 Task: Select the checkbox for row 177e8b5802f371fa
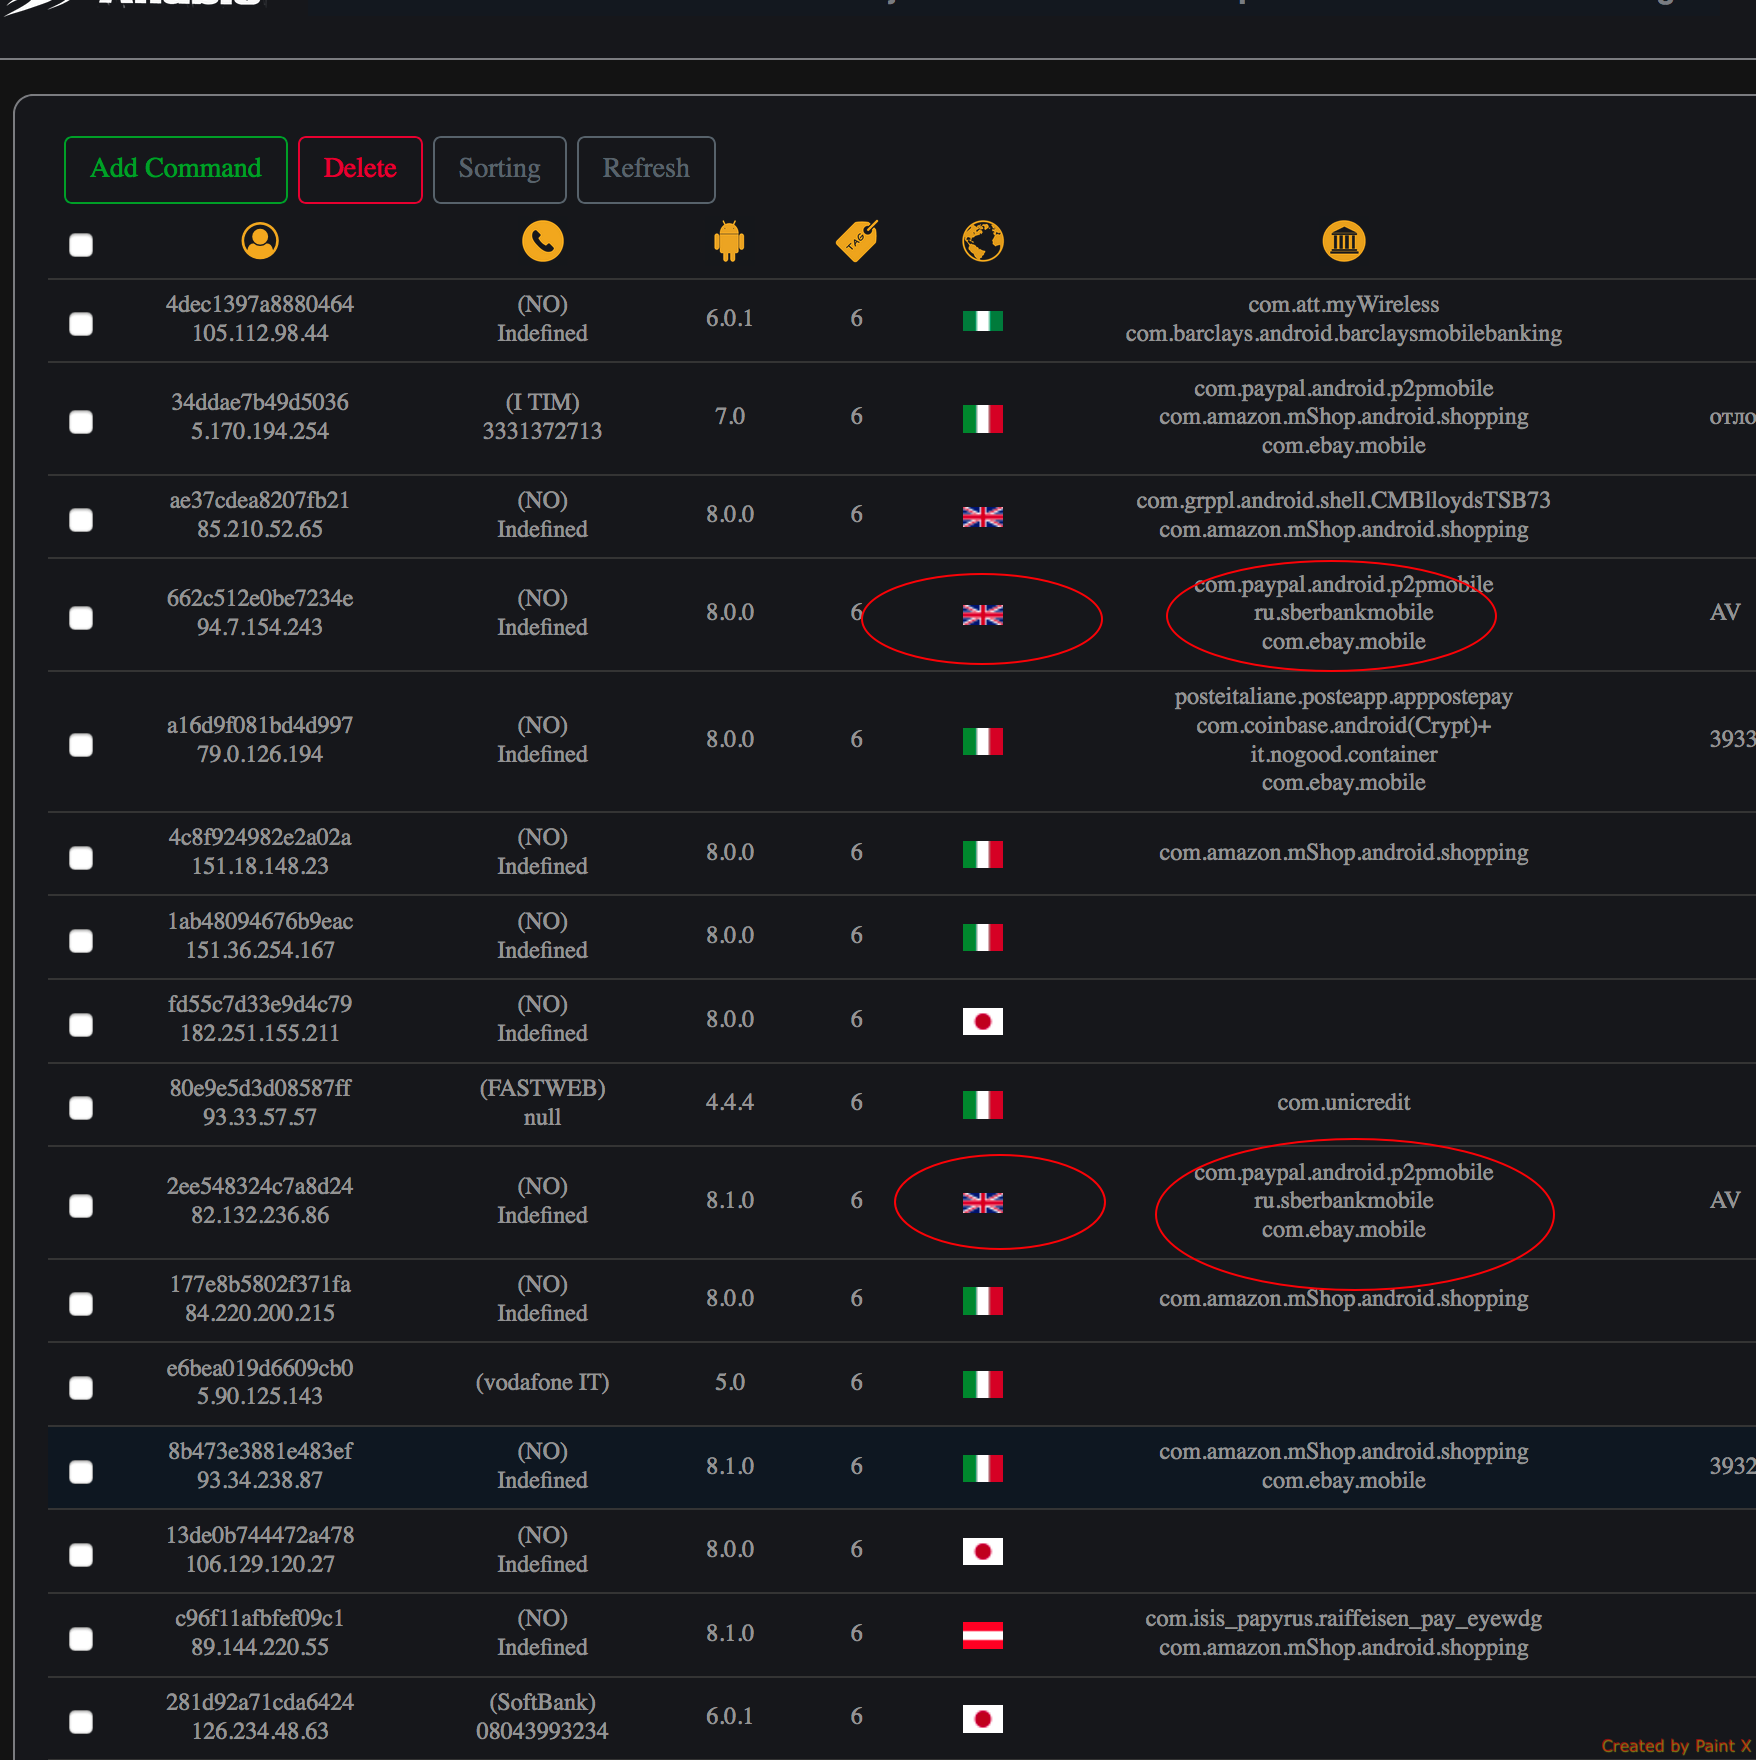(x=81, y=1303)
